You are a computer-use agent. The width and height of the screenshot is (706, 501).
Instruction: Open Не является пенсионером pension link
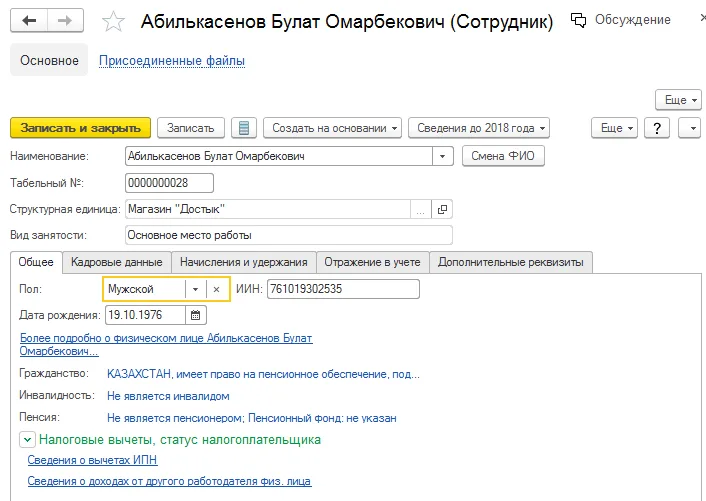252,418
